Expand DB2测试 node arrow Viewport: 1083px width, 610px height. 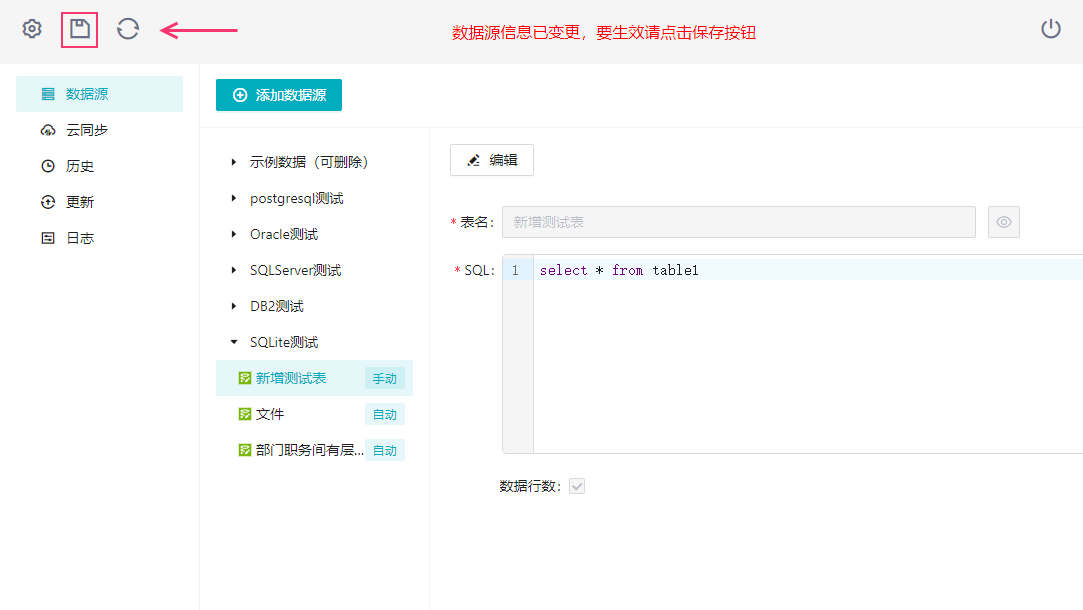(x=233, y=306)
